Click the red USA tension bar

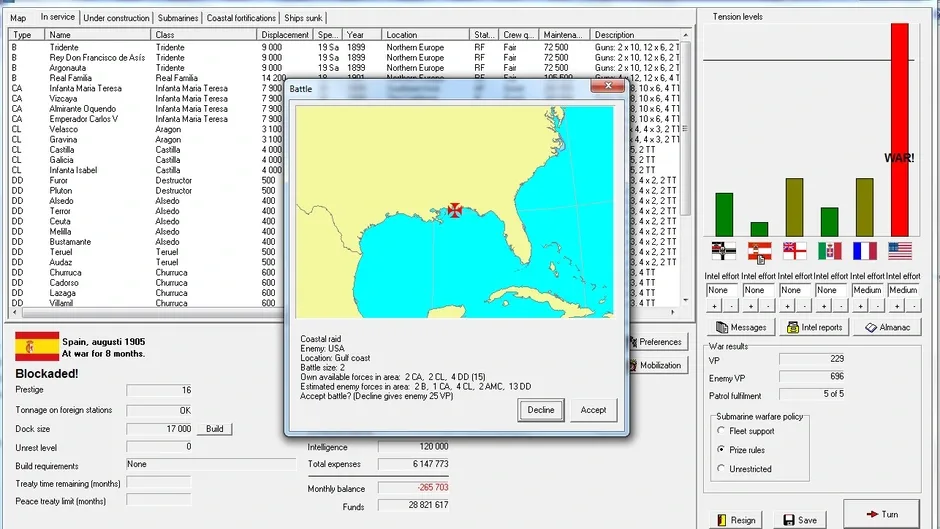tap(899, 130)
